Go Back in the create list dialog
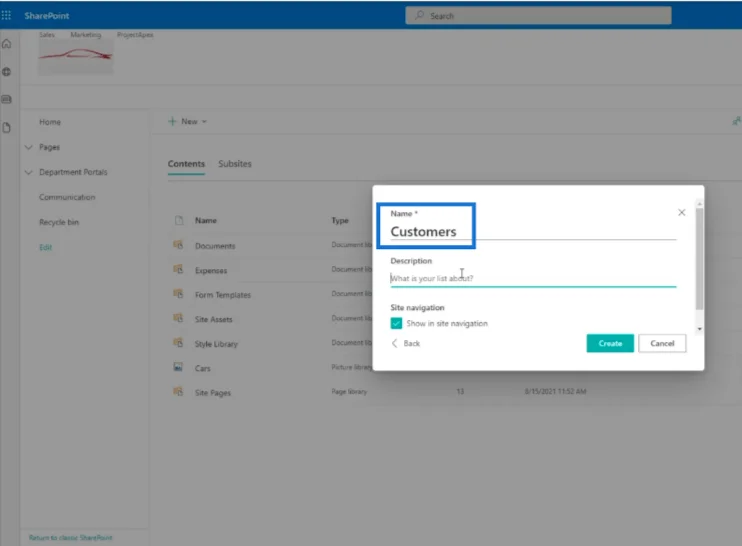The height and width of the screenshot is (546, 742). tap(406, 343)
